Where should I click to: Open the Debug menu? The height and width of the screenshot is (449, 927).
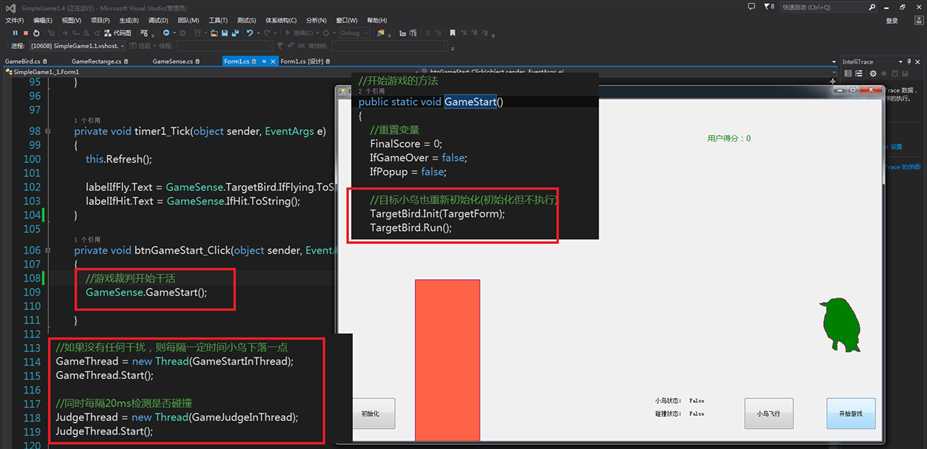coord(158,20)
